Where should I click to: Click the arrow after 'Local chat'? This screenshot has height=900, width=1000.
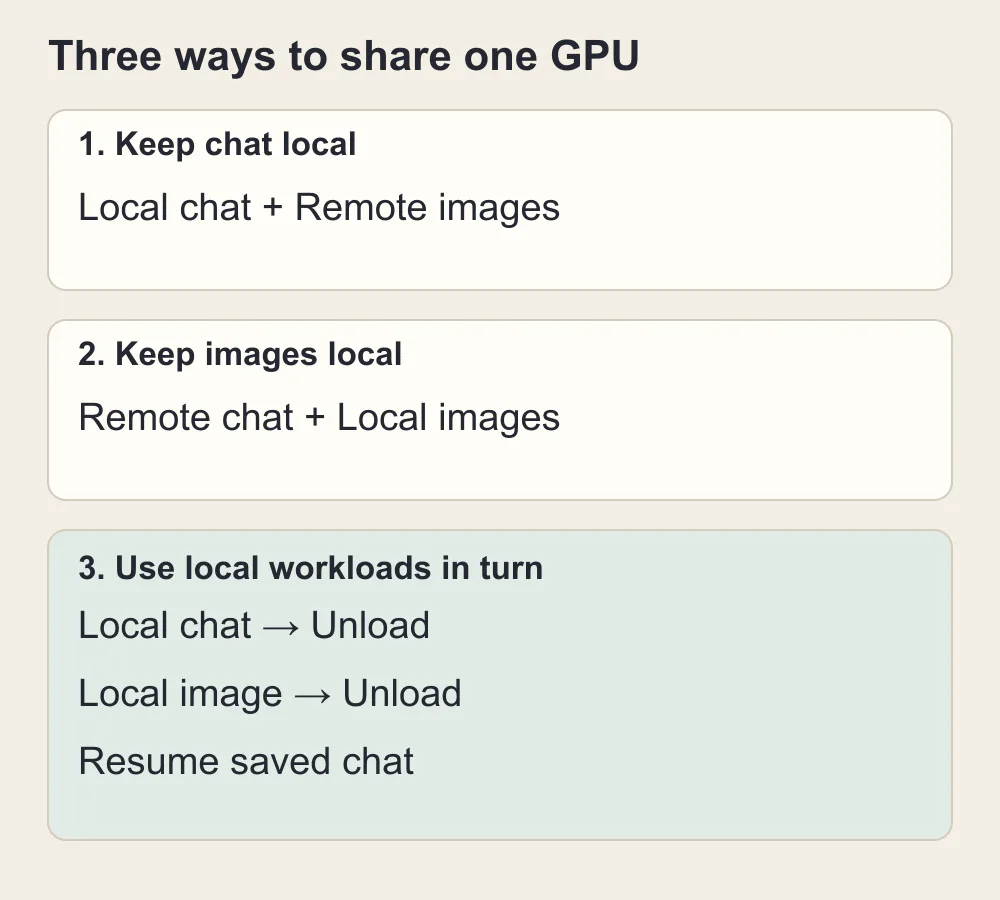[281, 628]
